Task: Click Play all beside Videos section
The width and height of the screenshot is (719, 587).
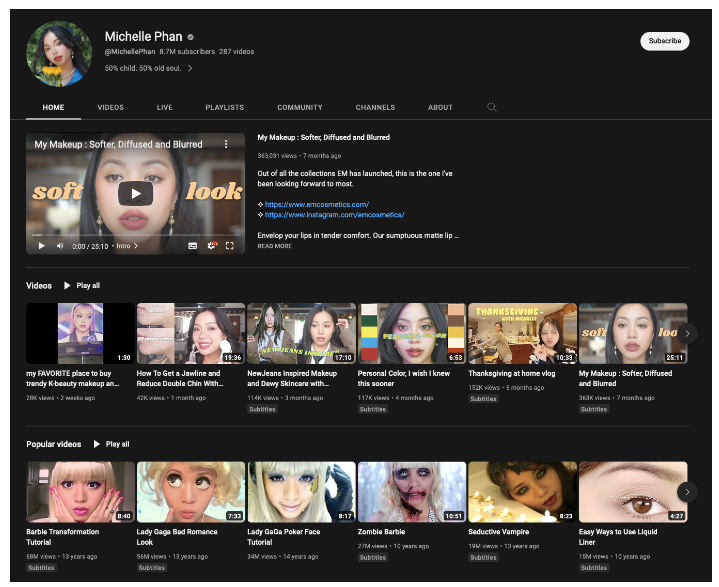Action: coord(83,286)
